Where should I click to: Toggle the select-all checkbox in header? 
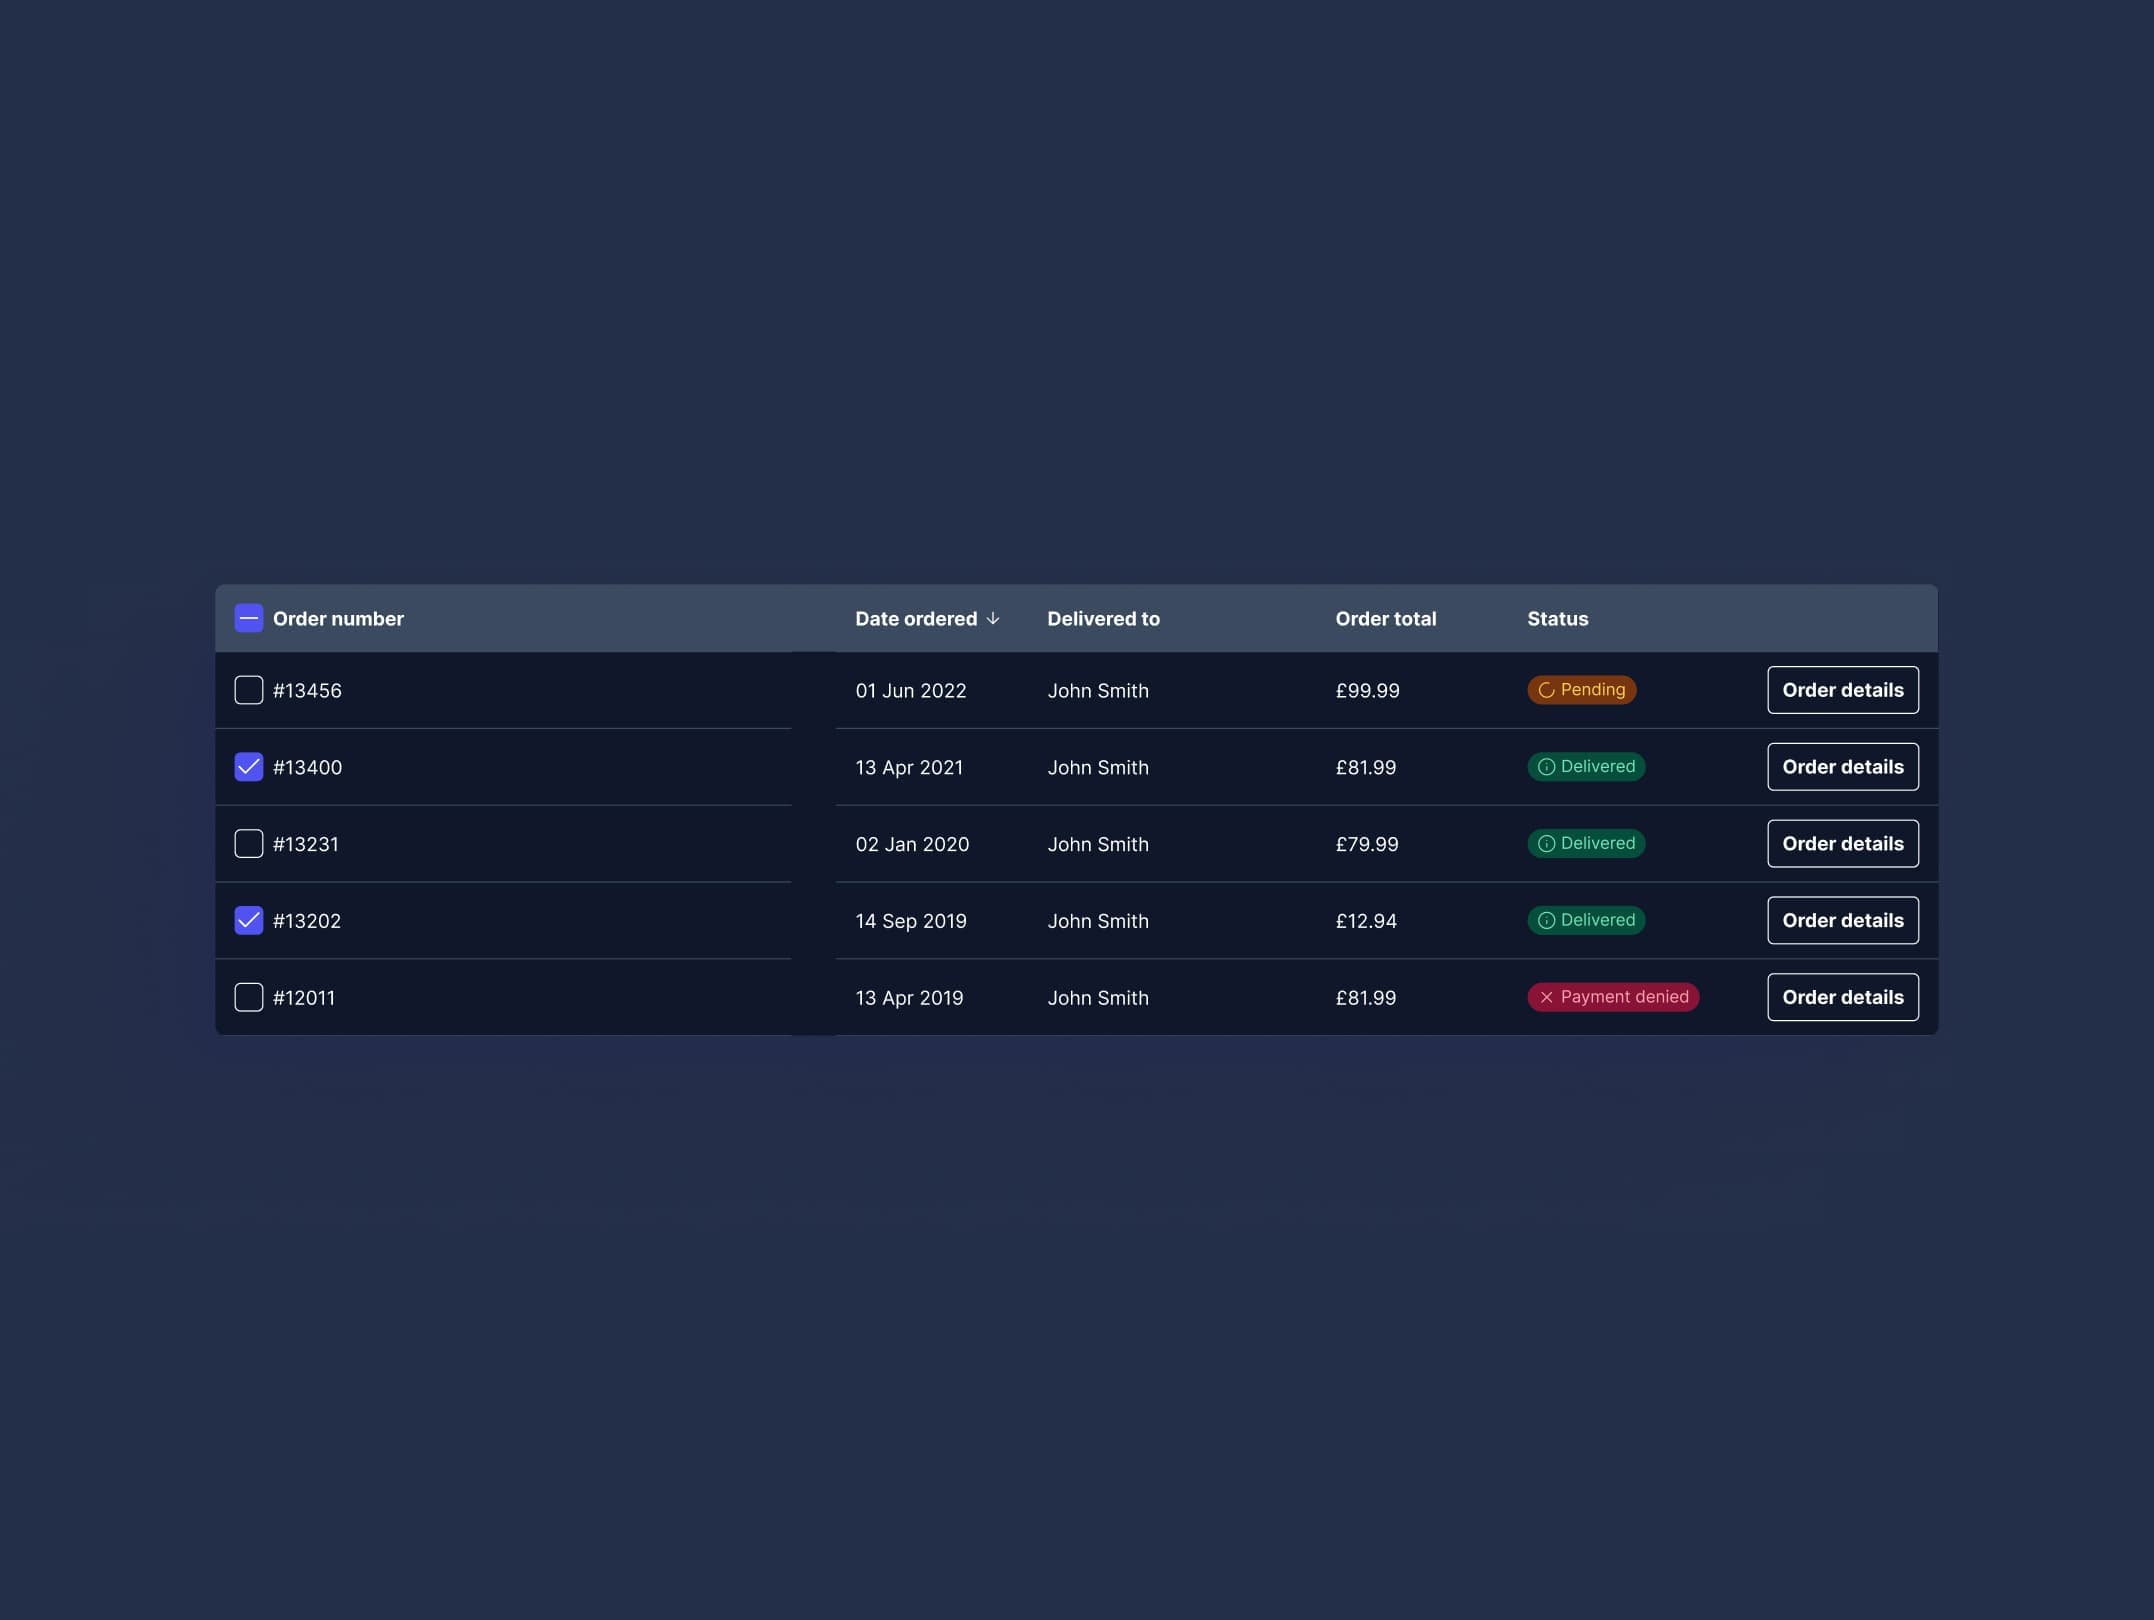coord(249,619)
